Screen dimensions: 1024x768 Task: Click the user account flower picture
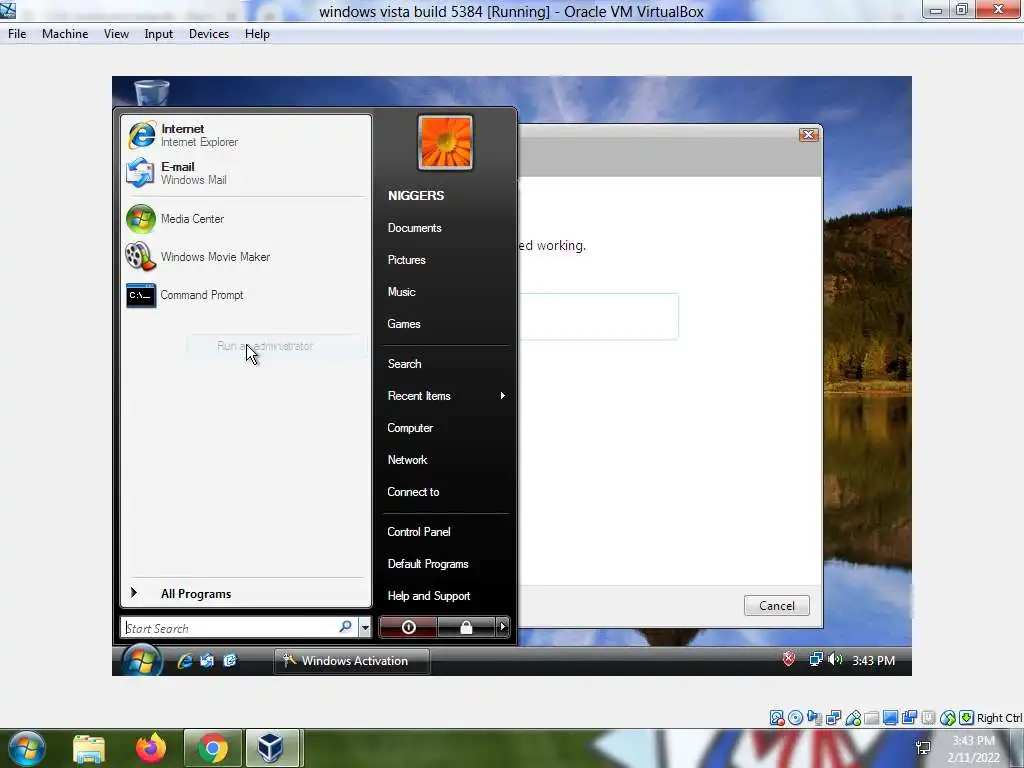click(445, 142)
